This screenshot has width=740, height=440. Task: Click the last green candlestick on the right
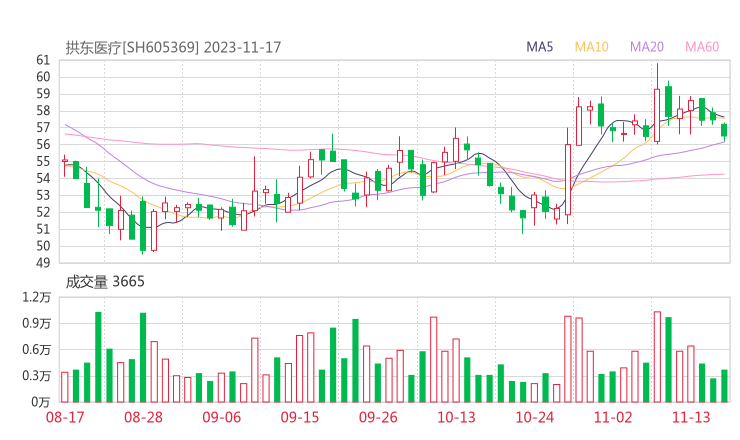click(x=724, y=132)
